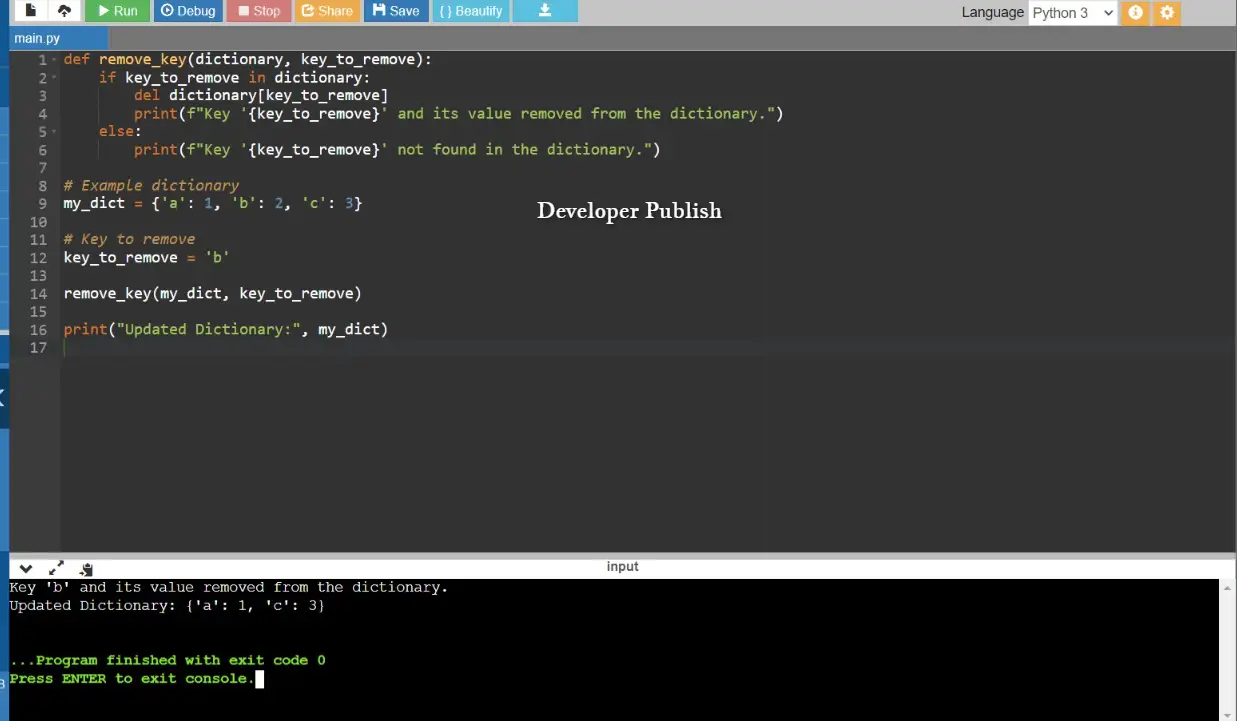Collapse the if block at line 2

[54, 78]
